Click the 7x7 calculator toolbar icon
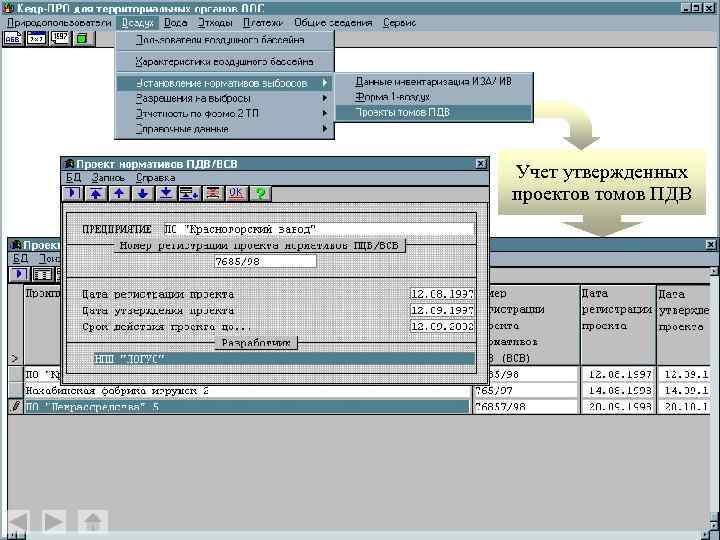Image resolution: width=720 pixels, height=540 pixels. 36,39
